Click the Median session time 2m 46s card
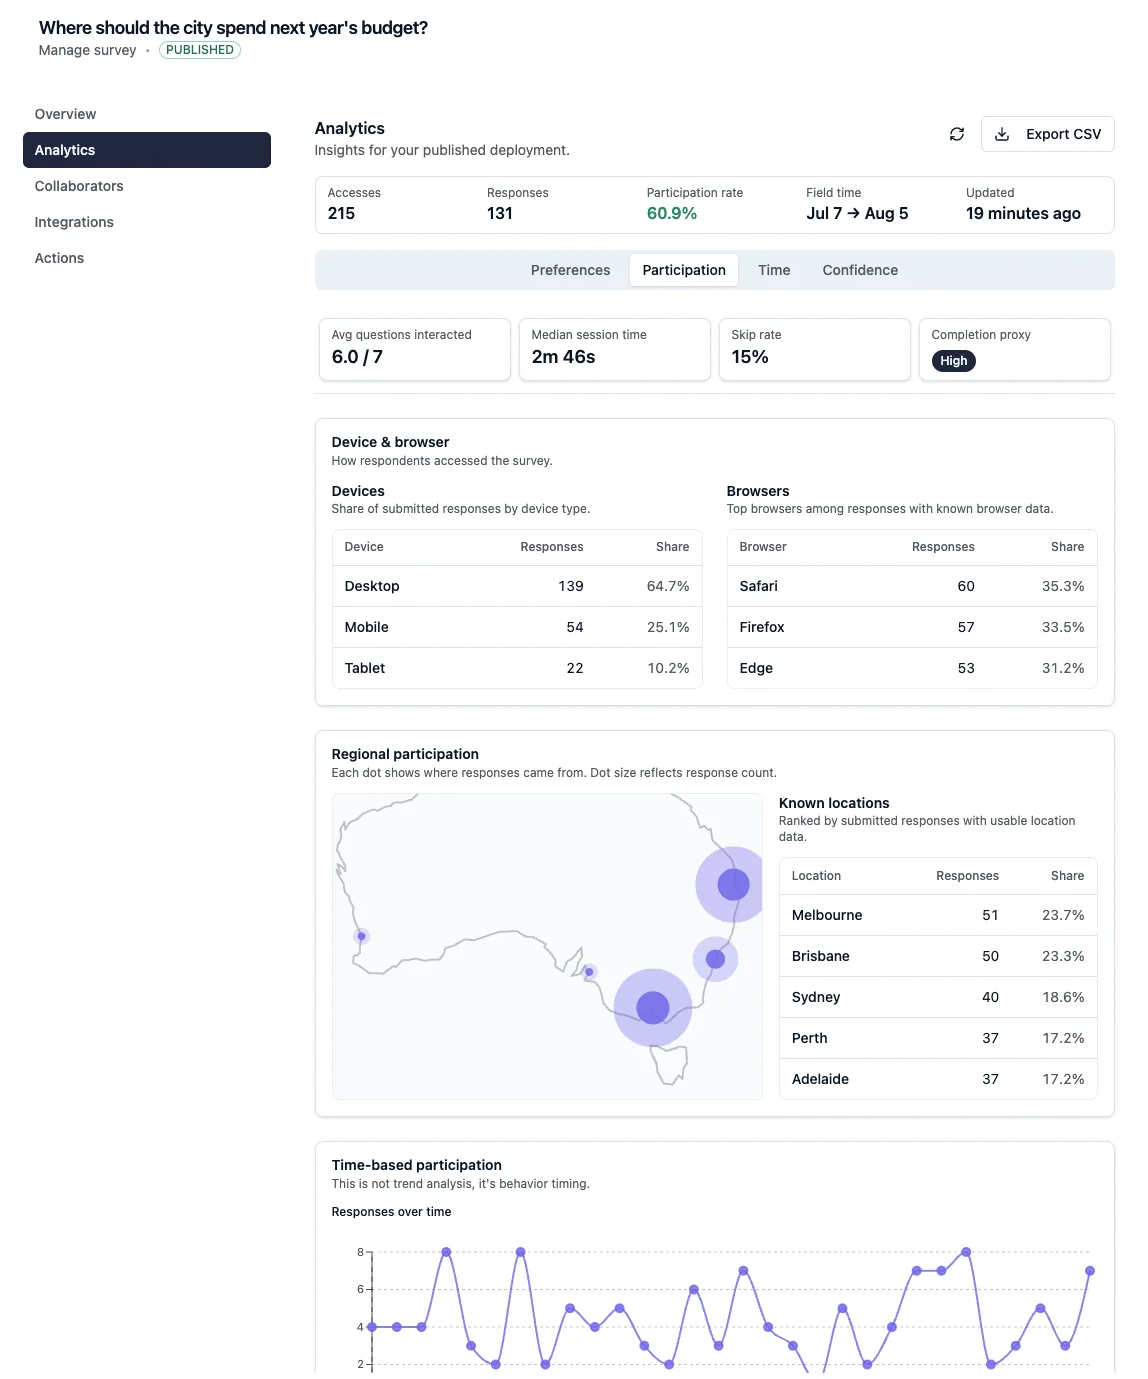This screenshot has height=1379, width=1148. (615, 349)
